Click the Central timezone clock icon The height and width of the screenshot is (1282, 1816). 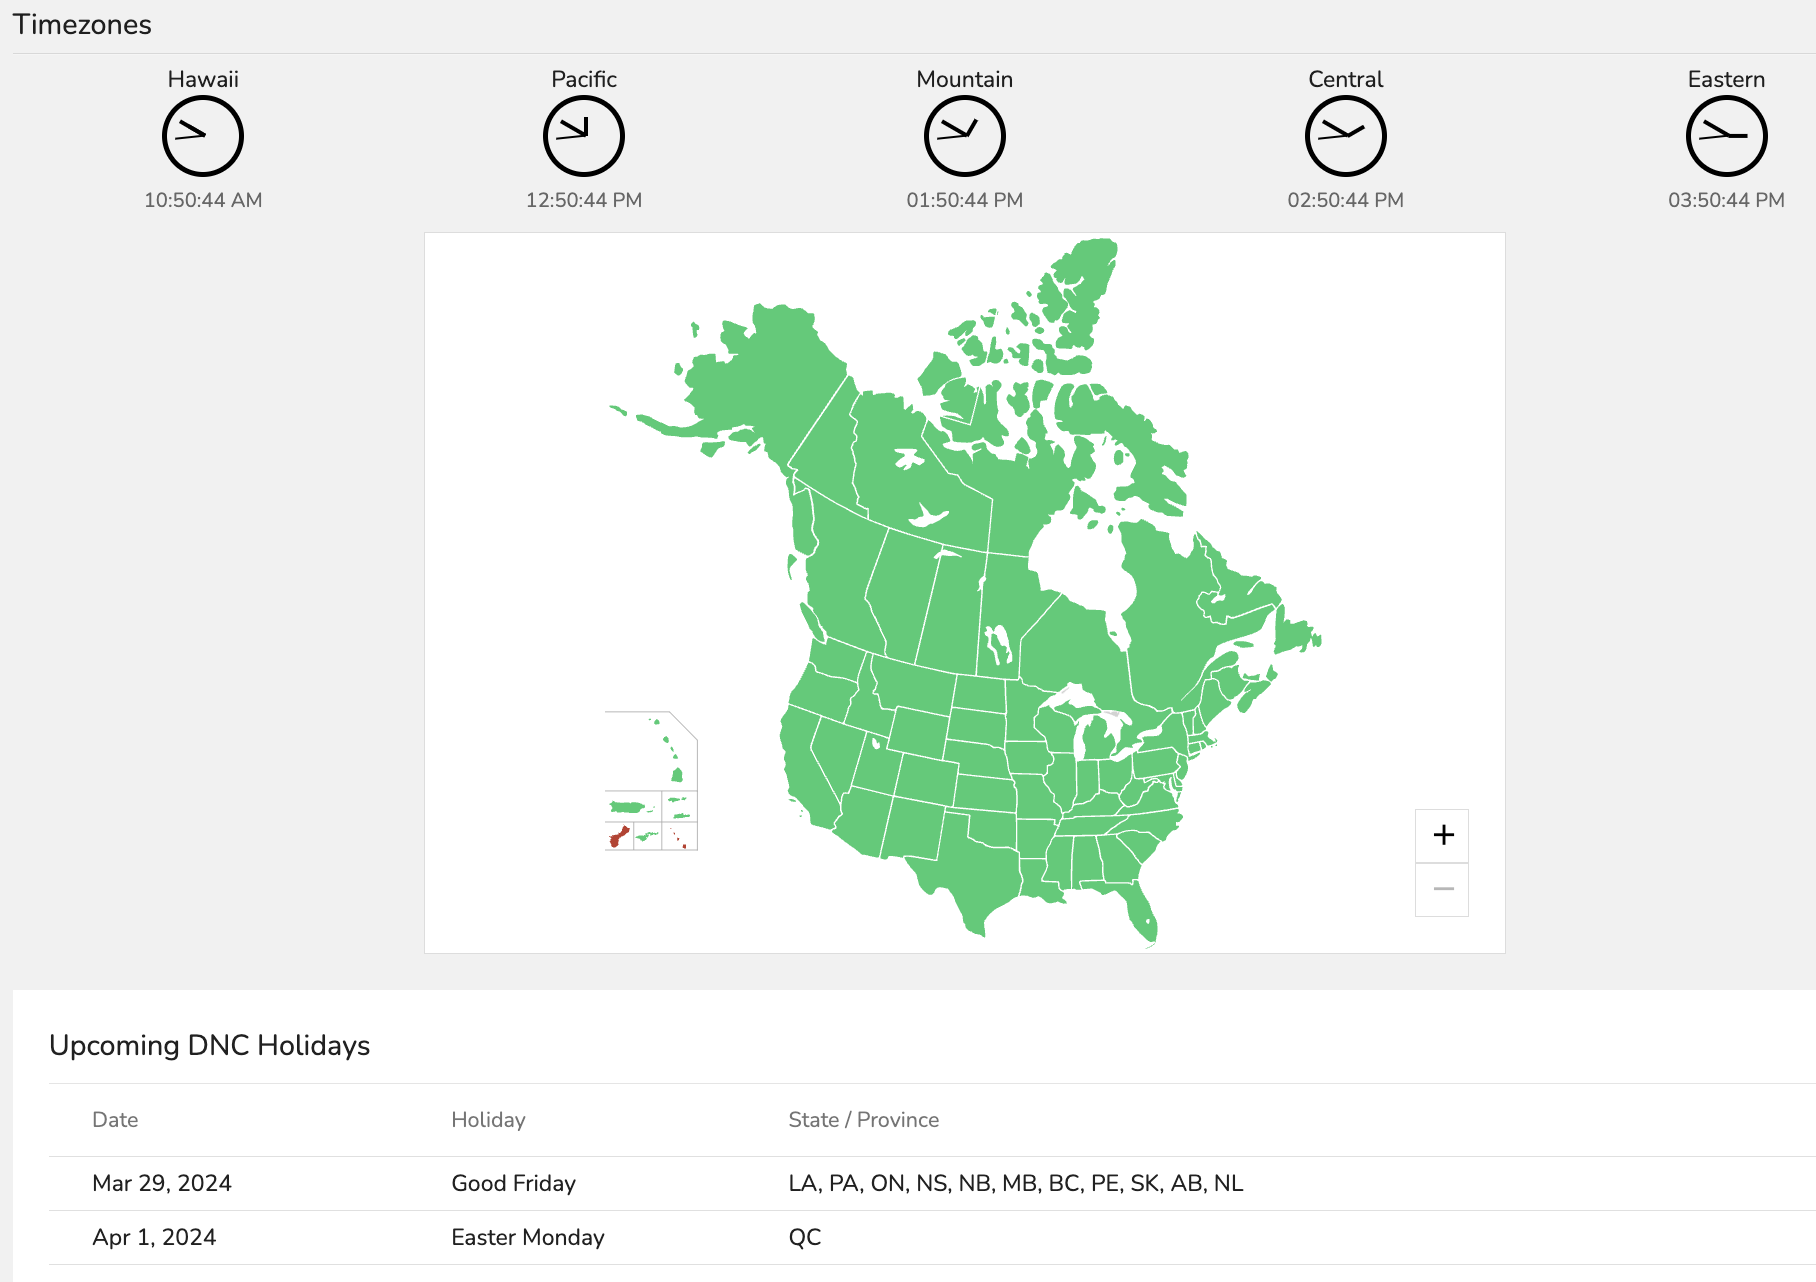[x=1346, y=136]
